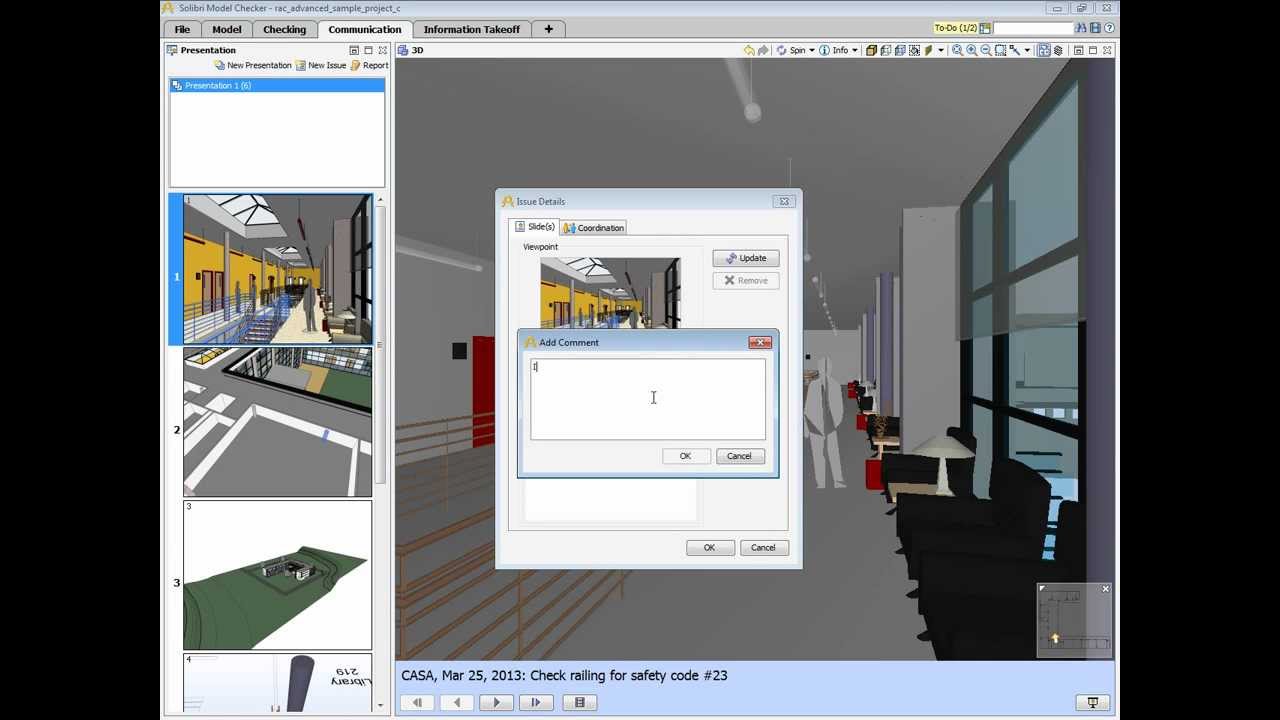Click the presentation screen mode icon

1093,703
